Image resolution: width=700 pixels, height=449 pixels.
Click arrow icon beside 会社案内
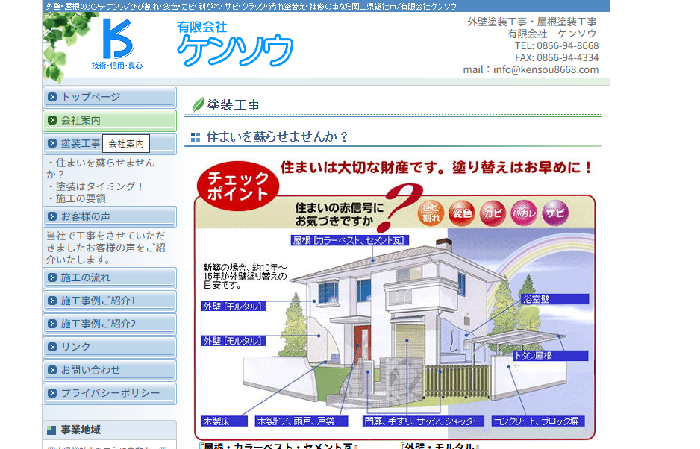coord(52,121)
